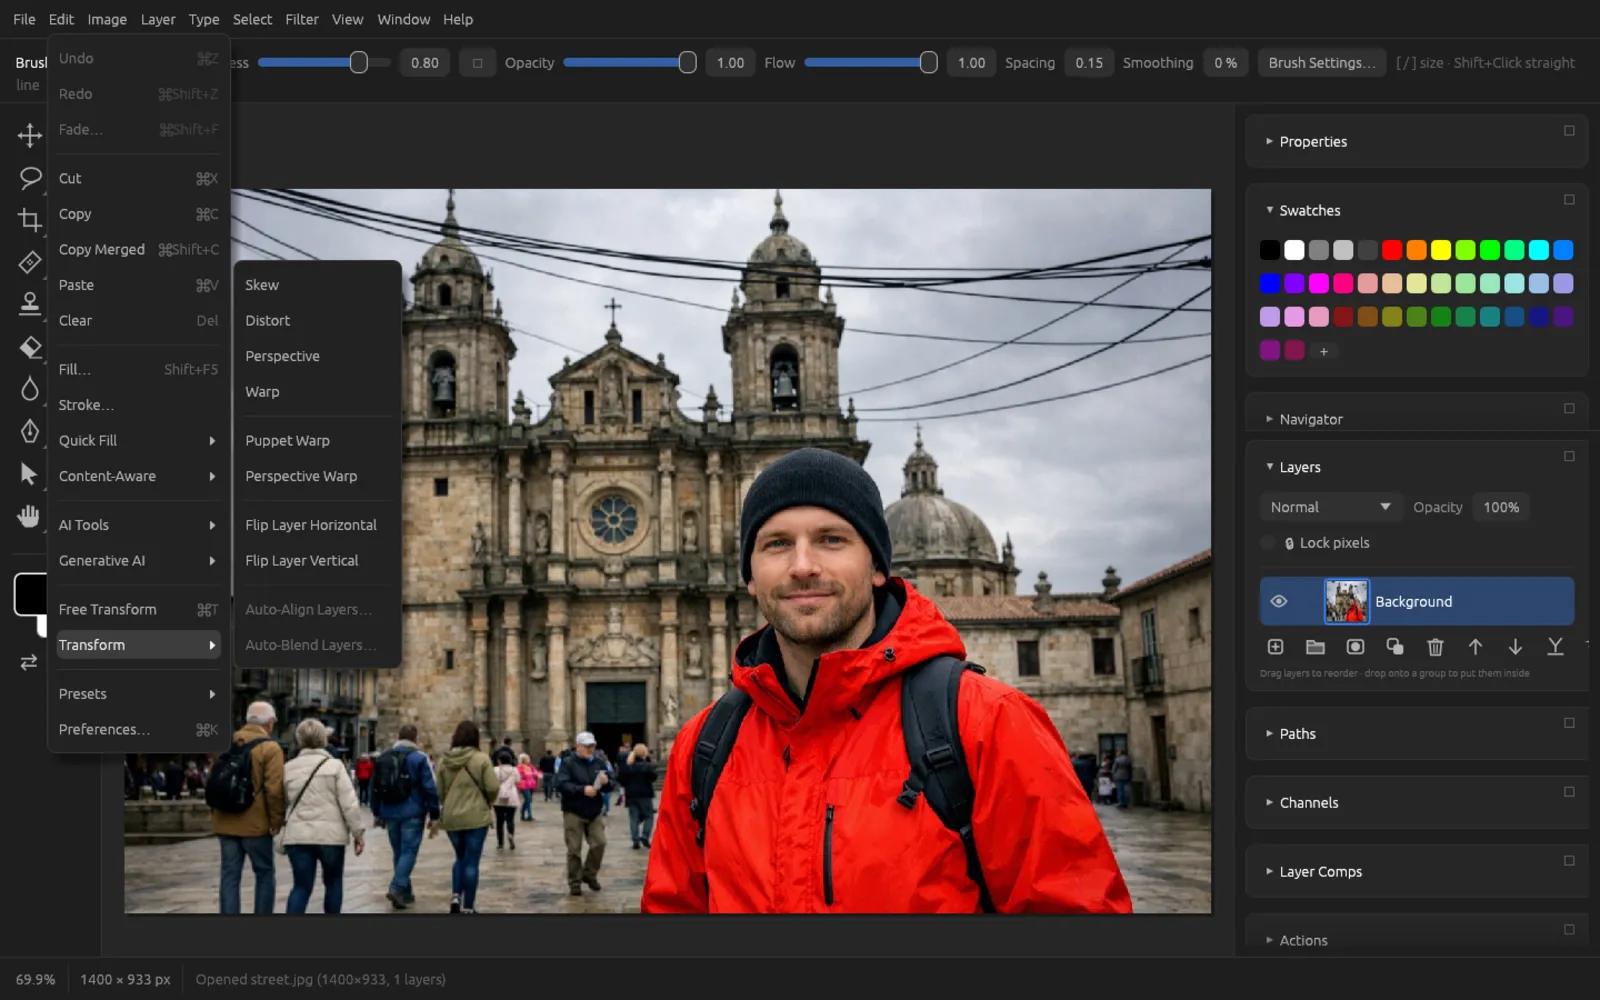
Task: Select the Lasso tool
Action: [x=29, y=178]
